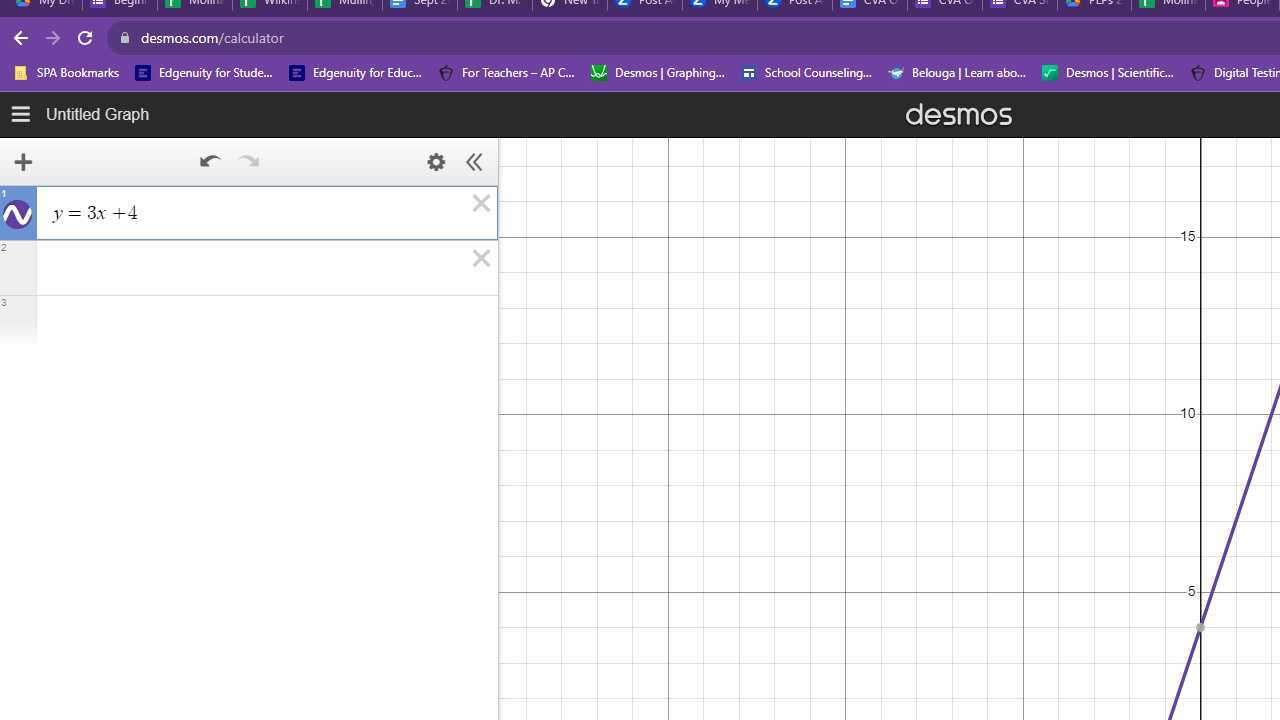This screenshot has width=1280, height=720.
Task: Click the Undo arrow icon
Action: coord(210,161)
